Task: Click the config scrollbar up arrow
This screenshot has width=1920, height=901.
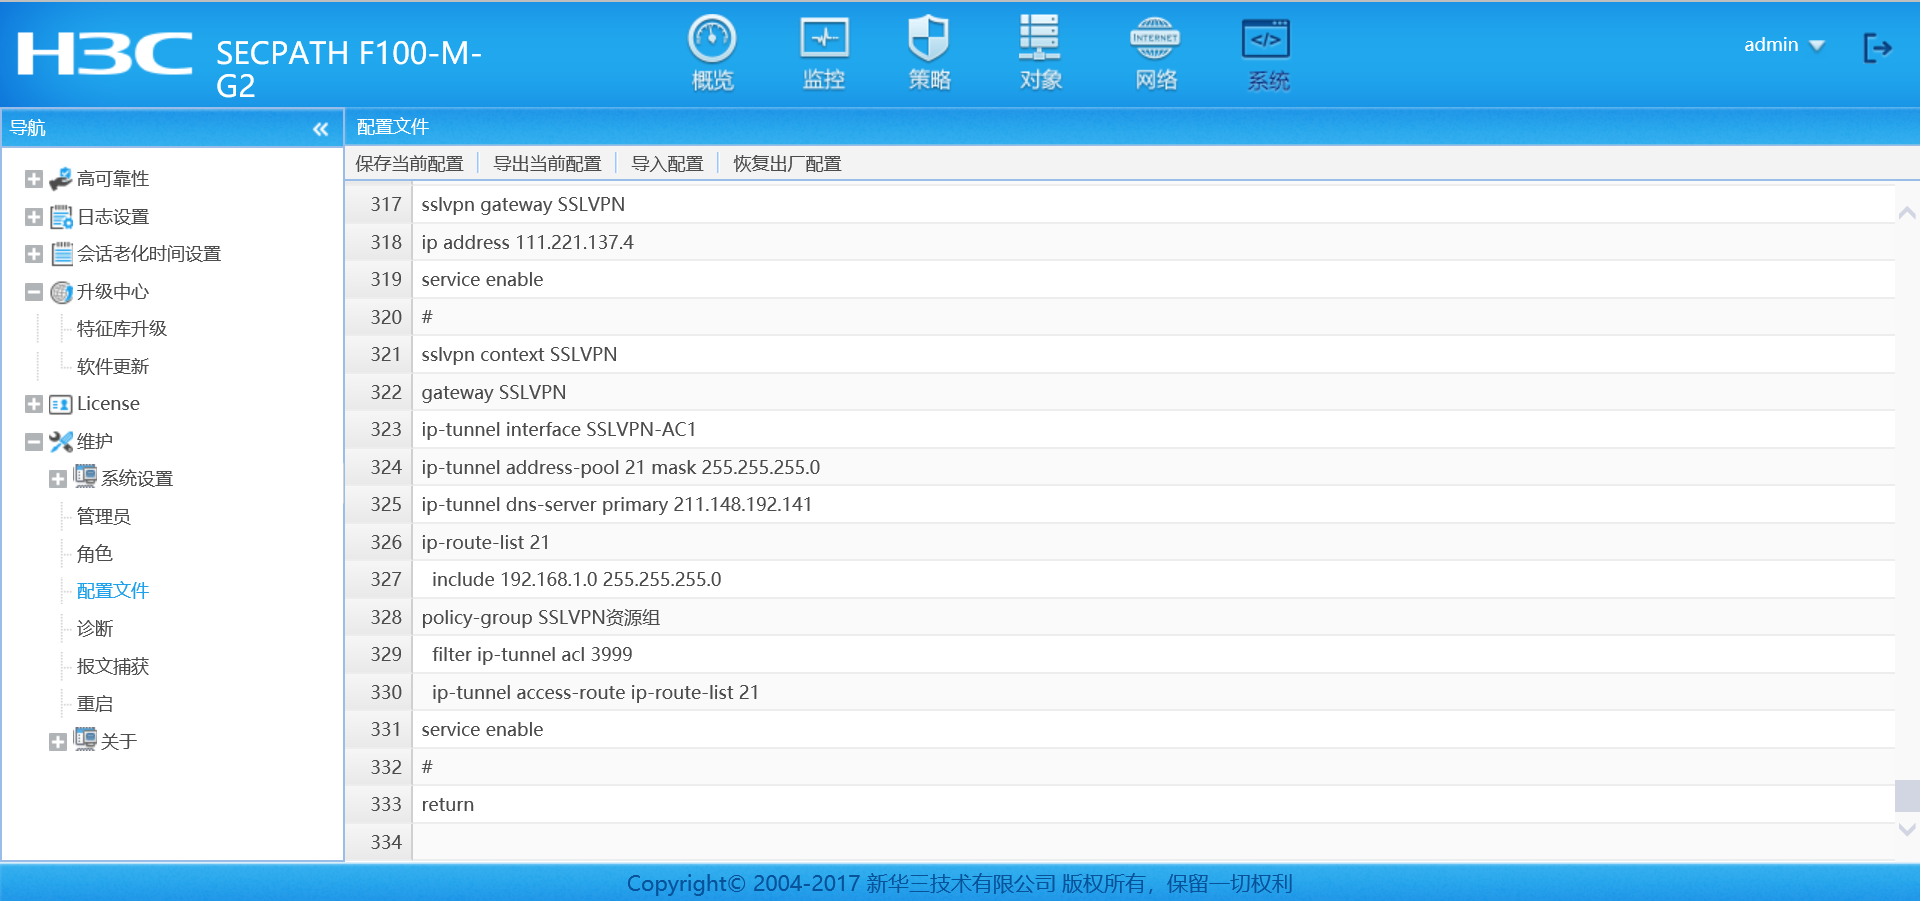Action: pyautogui.click(x=1907, y=213)
